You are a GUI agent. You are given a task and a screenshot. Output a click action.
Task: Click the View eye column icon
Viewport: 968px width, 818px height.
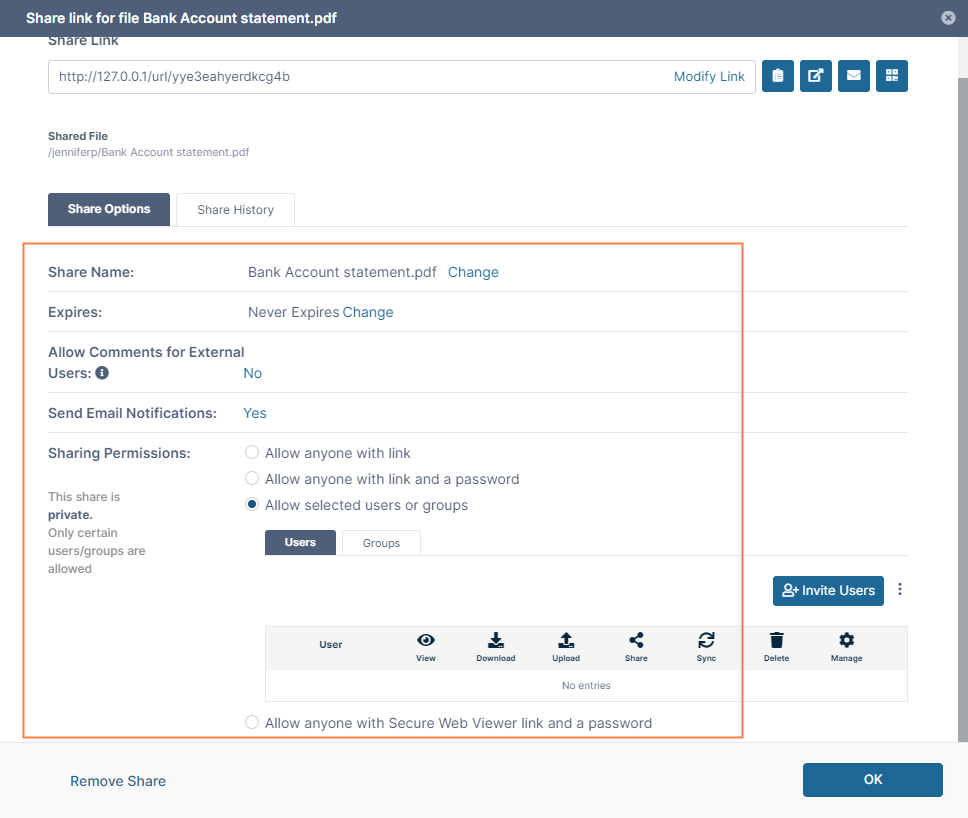tap(426, 641)
